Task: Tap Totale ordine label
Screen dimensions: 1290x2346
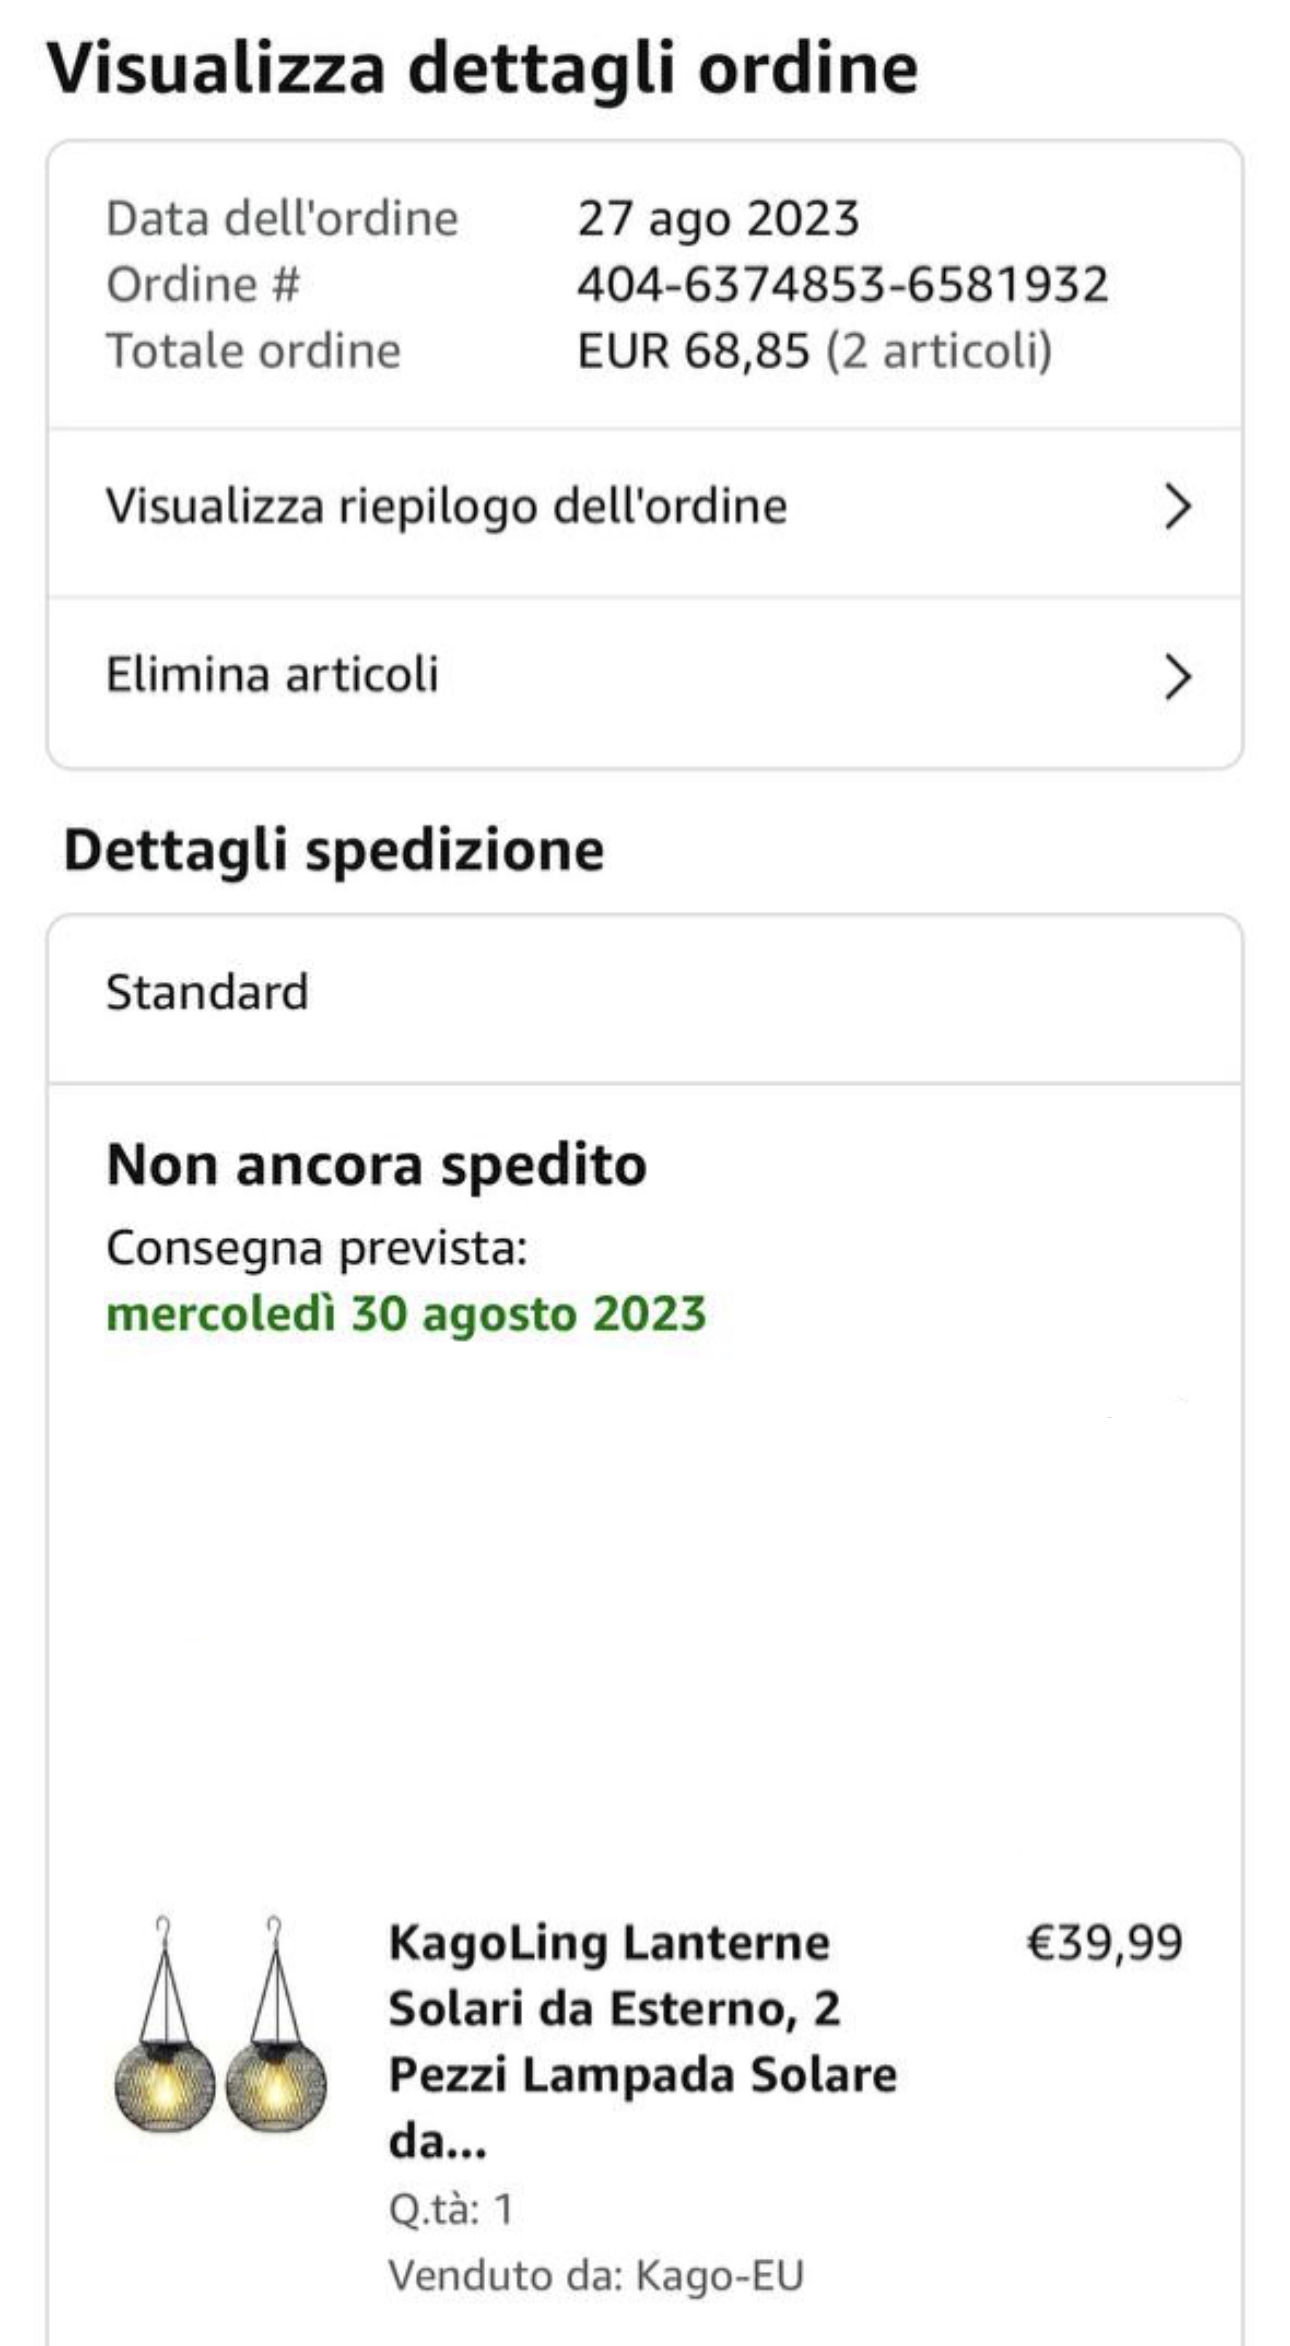Action: (x=254, y=351)
